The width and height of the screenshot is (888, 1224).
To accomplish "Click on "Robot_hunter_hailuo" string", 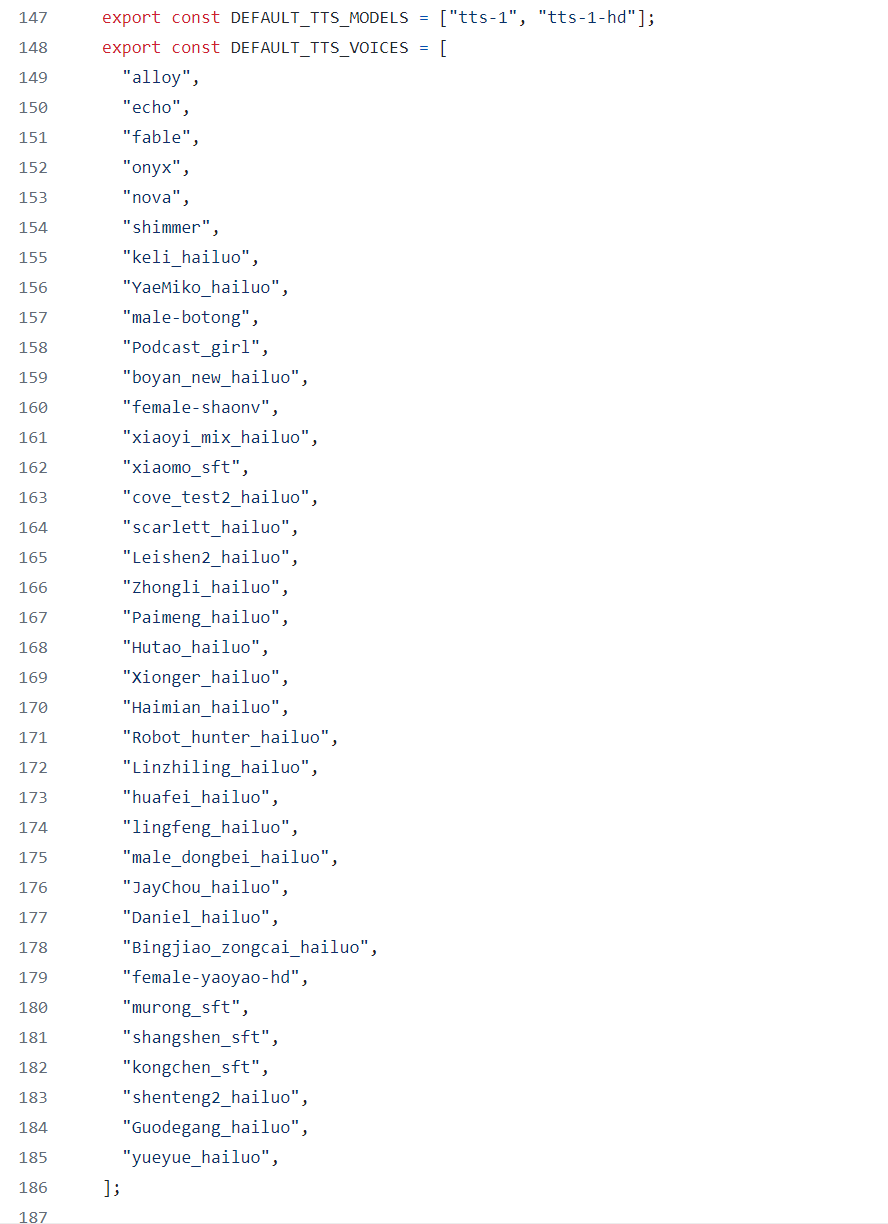I will tap(228, 738).
